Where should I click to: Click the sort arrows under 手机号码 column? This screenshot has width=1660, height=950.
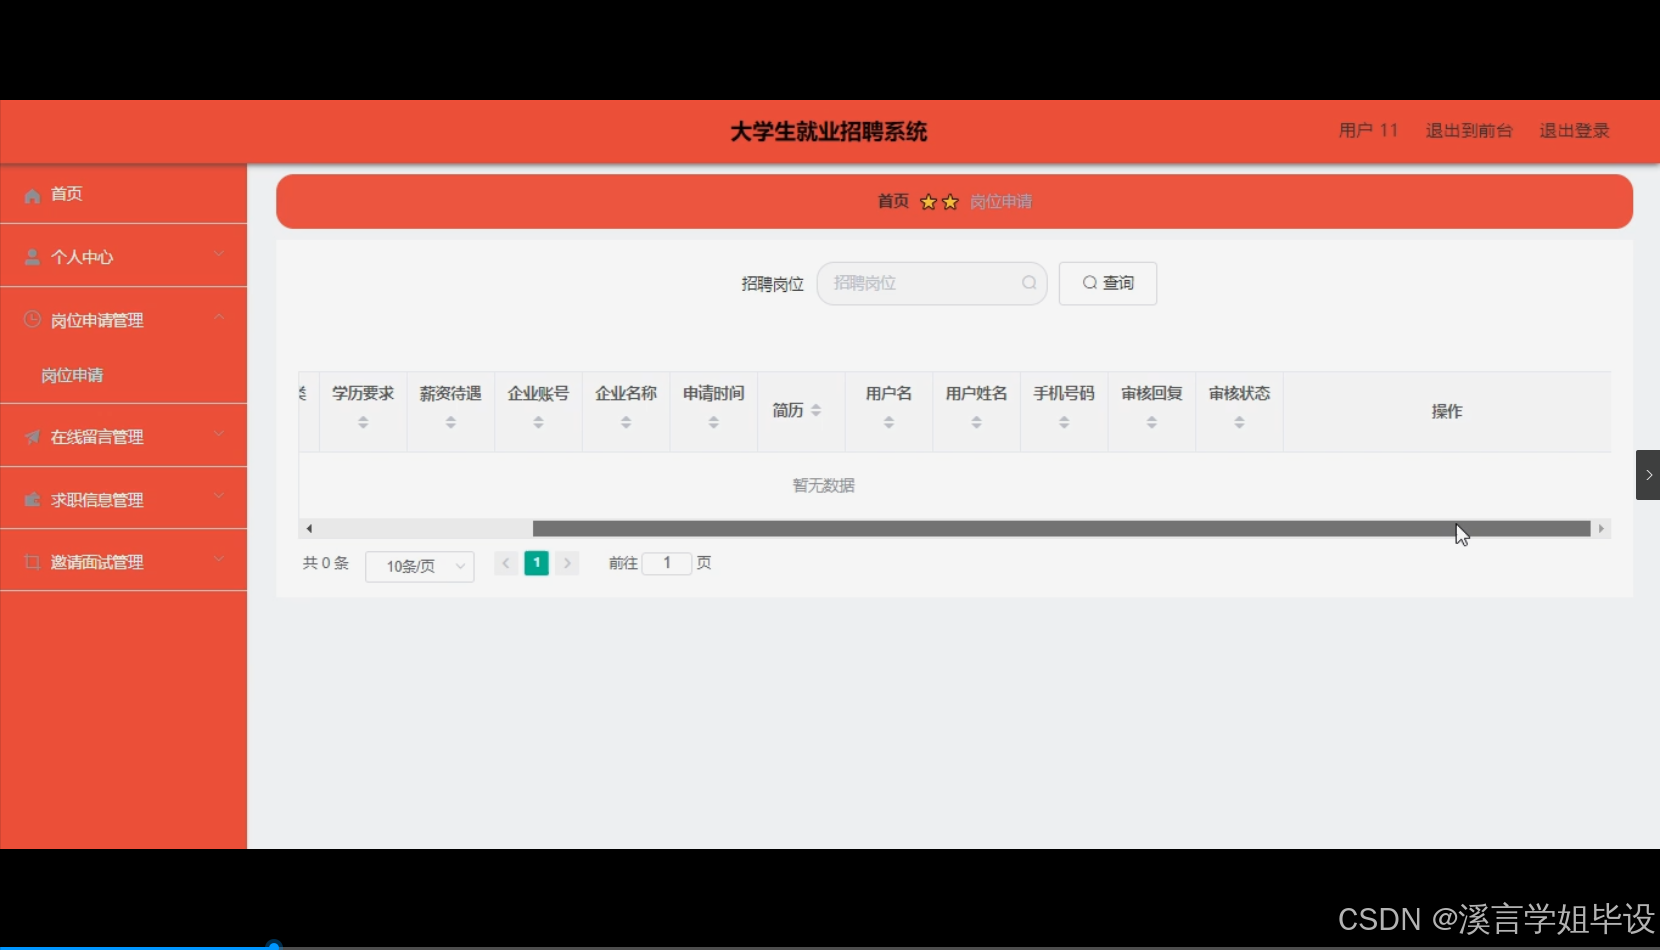[x=1064, y=423]
